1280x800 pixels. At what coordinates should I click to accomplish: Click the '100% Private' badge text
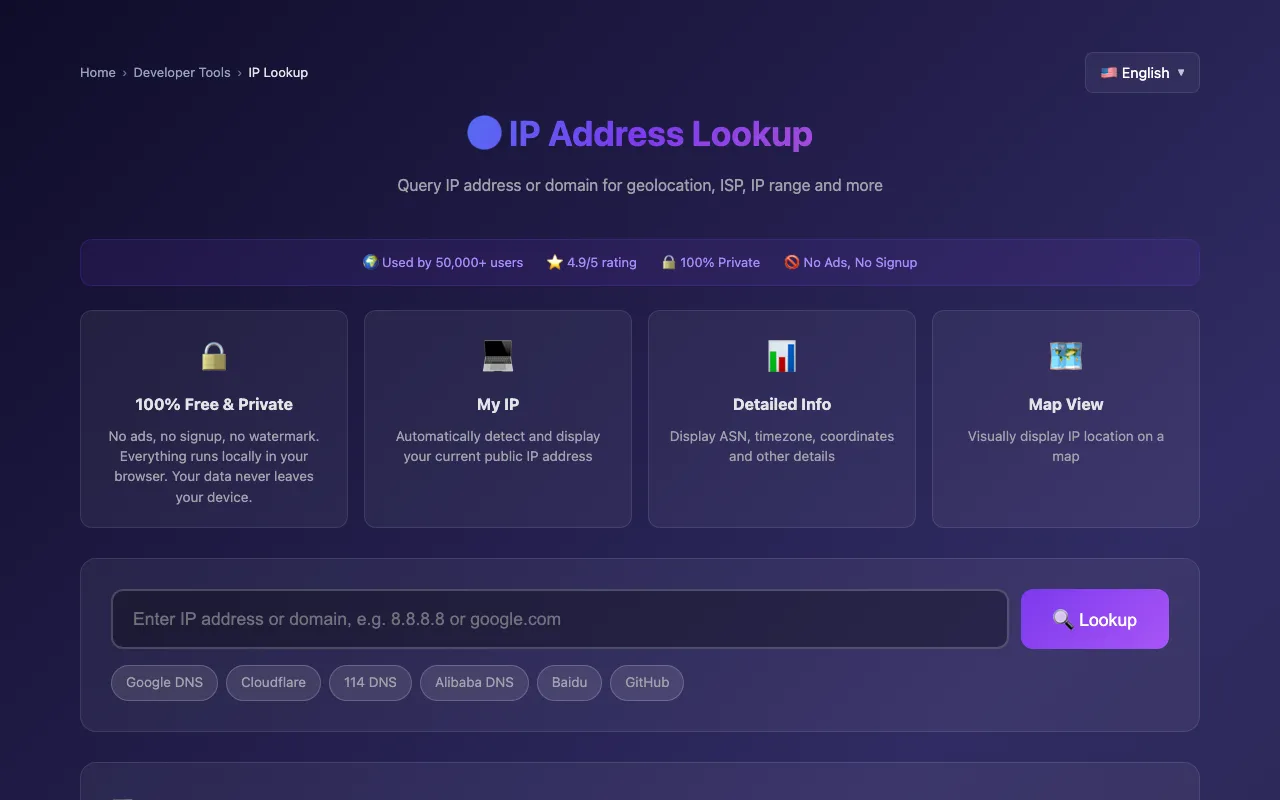coord(720,262)
